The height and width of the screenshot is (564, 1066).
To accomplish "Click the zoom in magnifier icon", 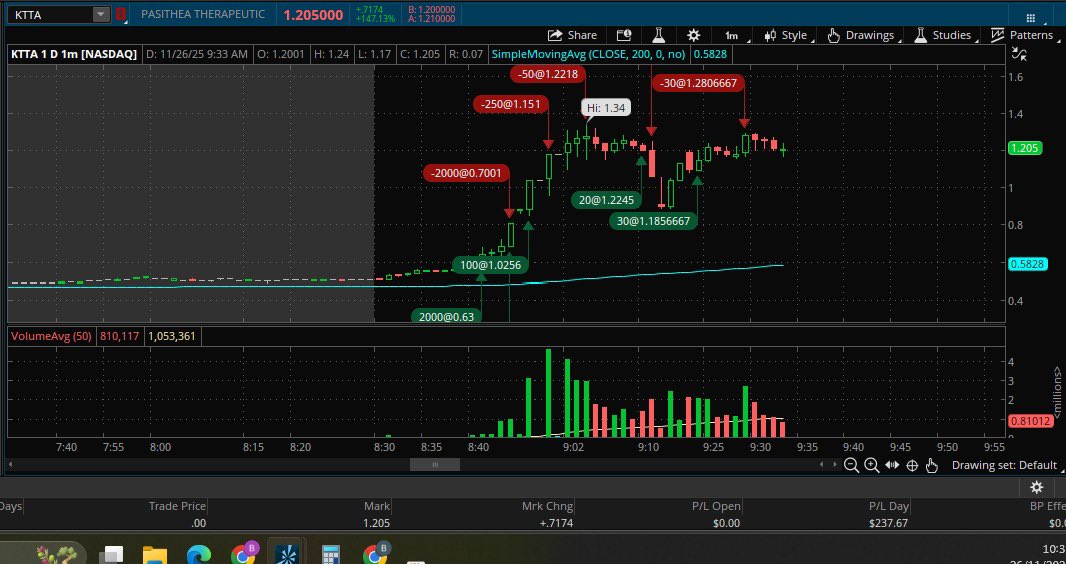I will point(871,465).
